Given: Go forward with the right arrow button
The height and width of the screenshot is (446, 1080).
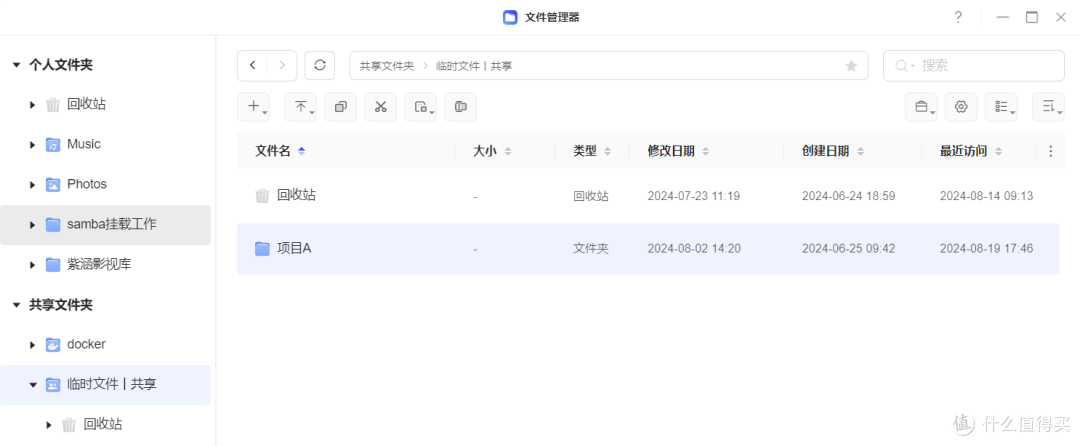Looking at the screenshot, I should tap(282, 65).
